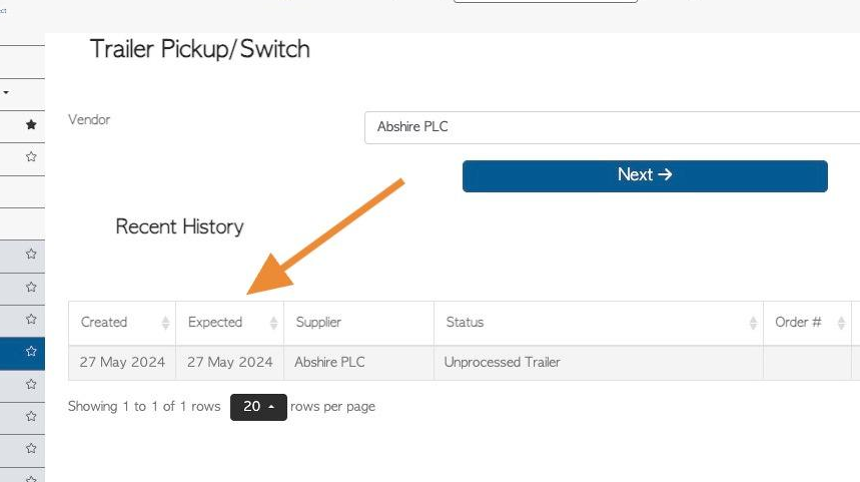Click the blue Next button
Image resolution: width=860 pixels, height=482 pixels.
click(644, 176)
